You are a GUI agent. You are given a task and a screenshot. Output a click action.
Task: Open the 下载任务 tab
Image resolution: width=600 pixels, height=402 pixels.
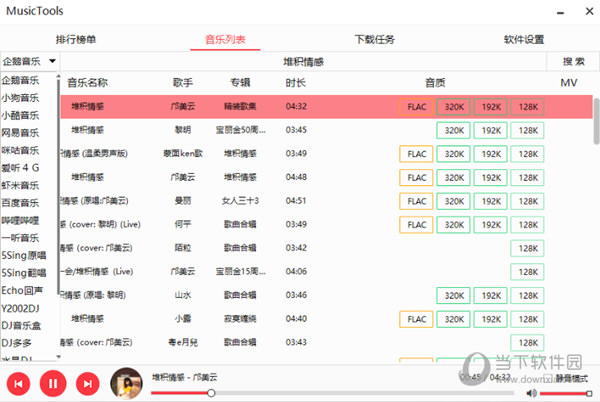(x=374, y=39)
